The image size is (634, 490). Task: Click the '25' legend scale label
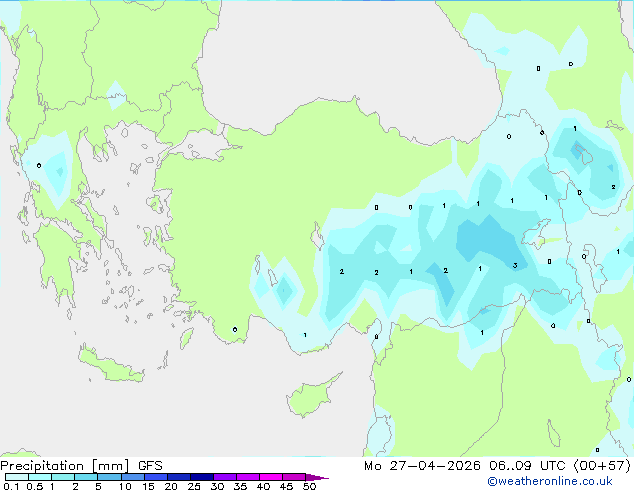(x=194, y=486)
